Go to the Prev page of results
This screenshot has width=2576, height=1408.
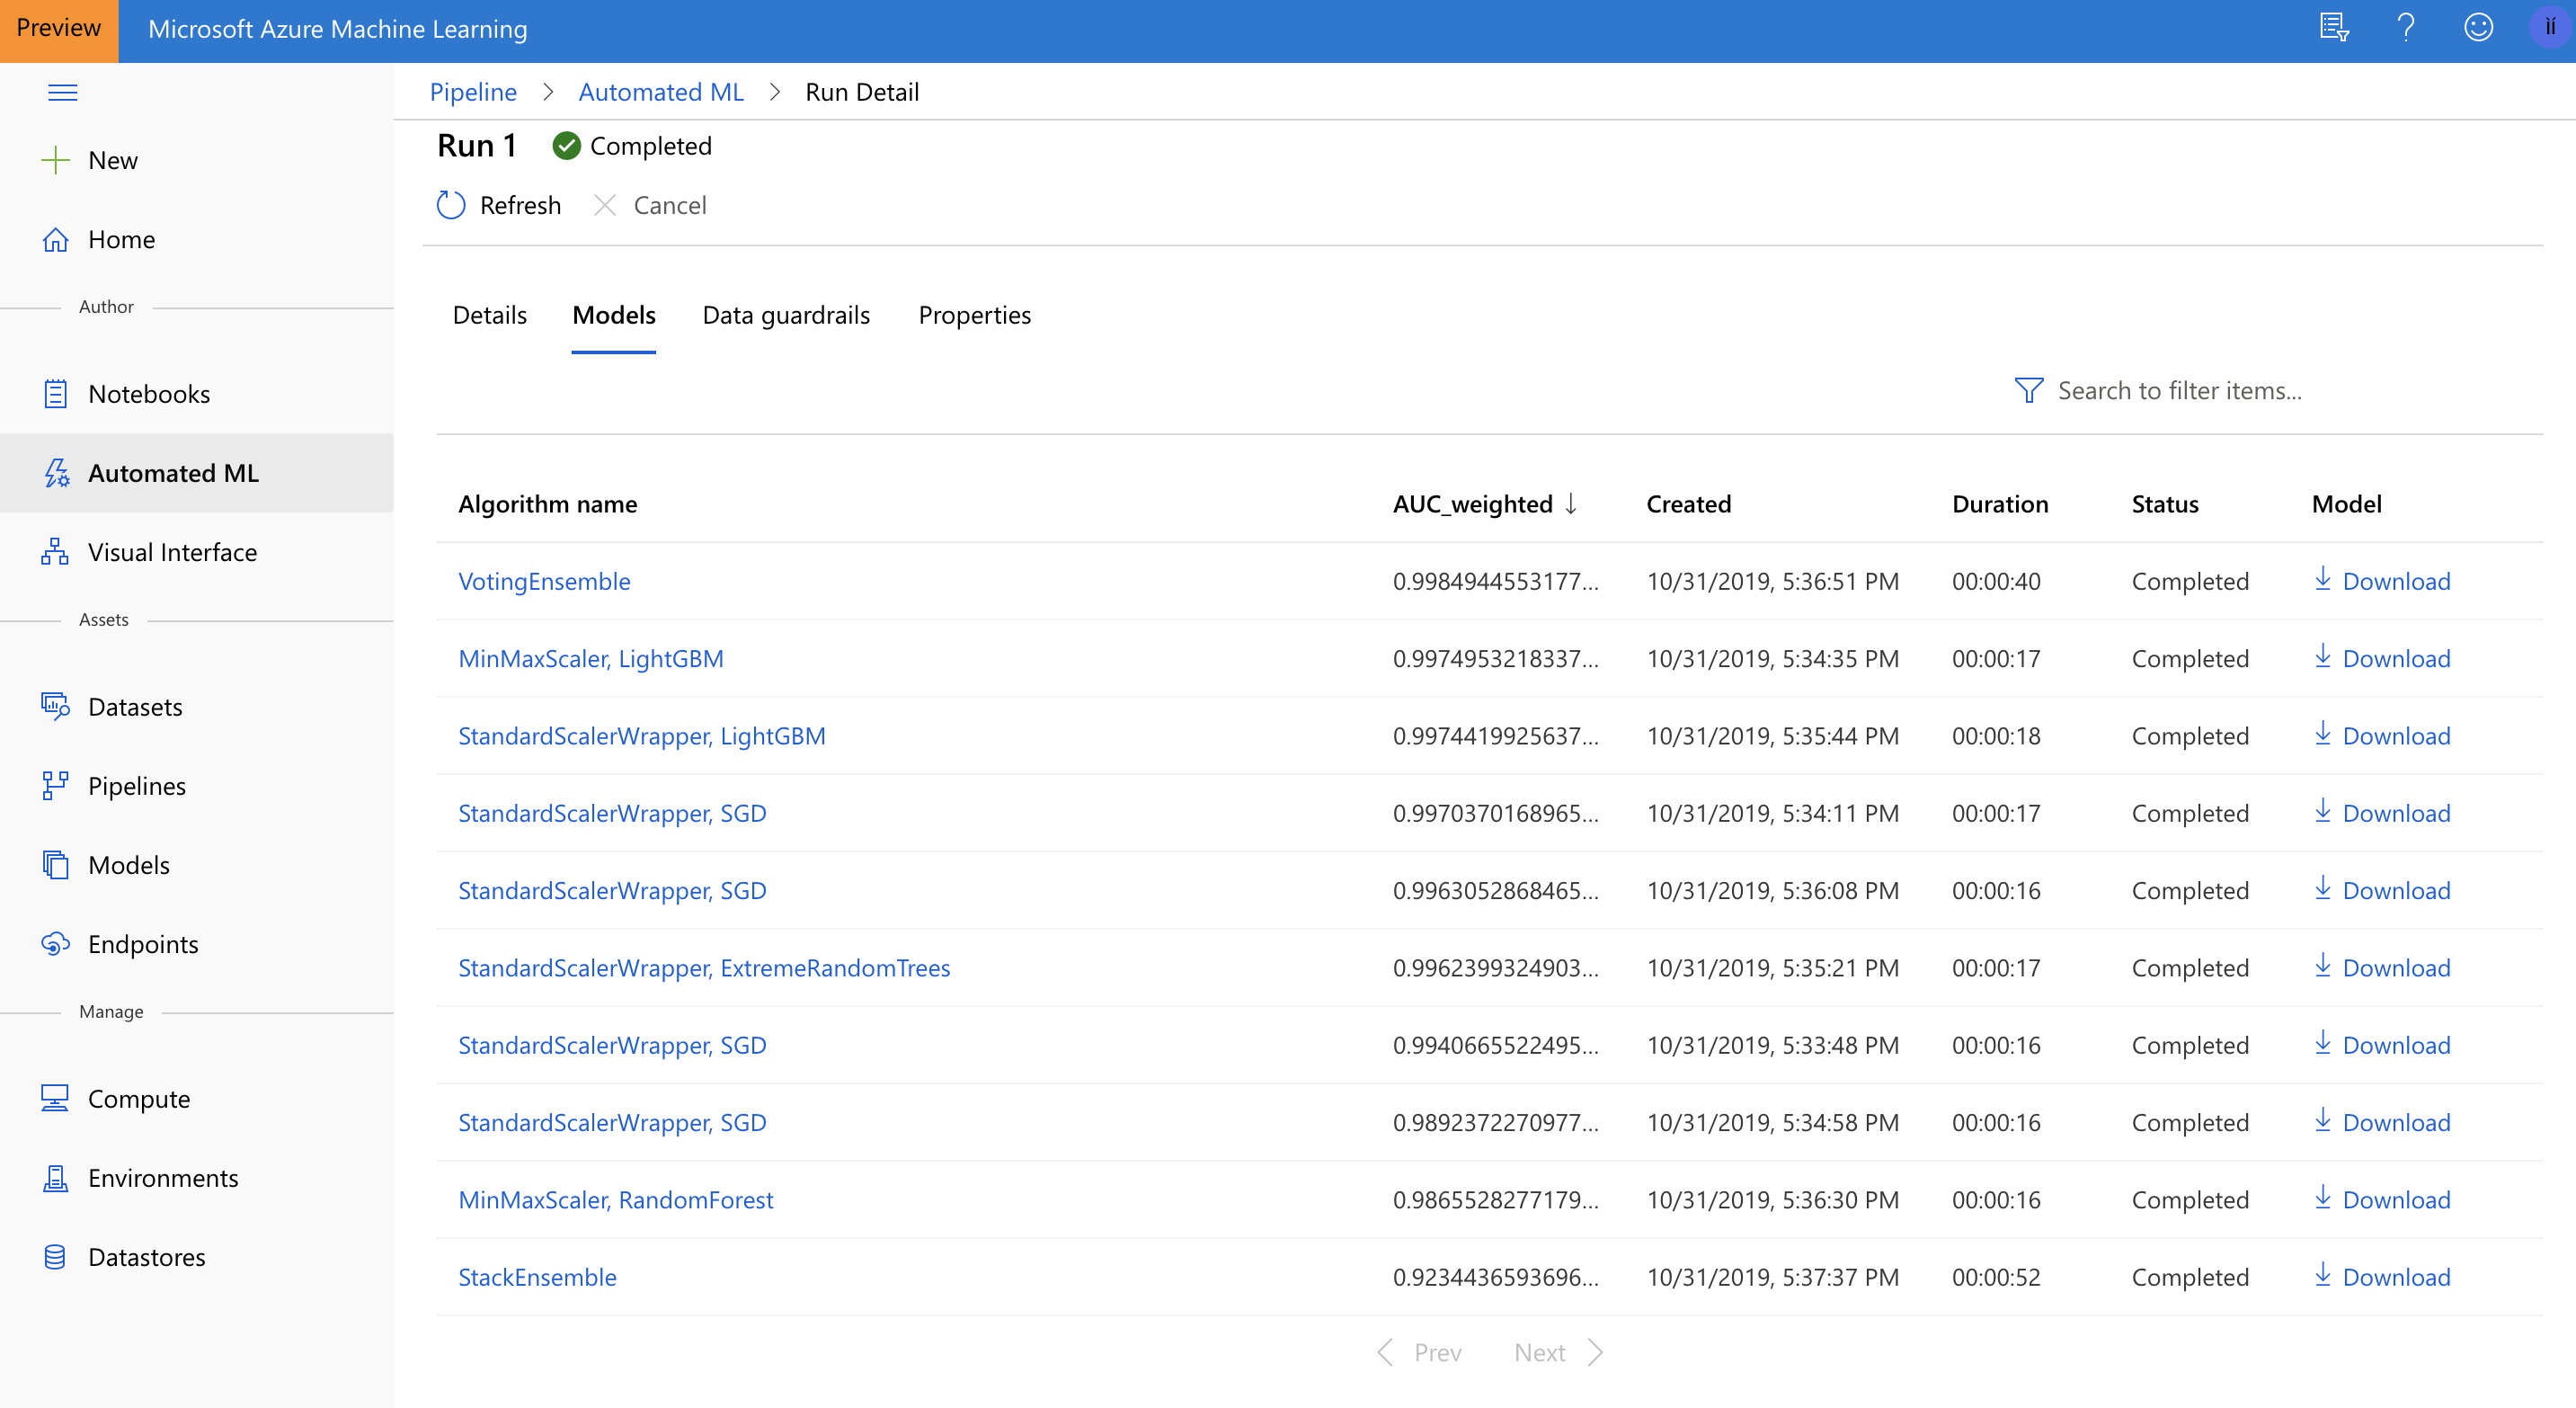click(1420, 1352)
